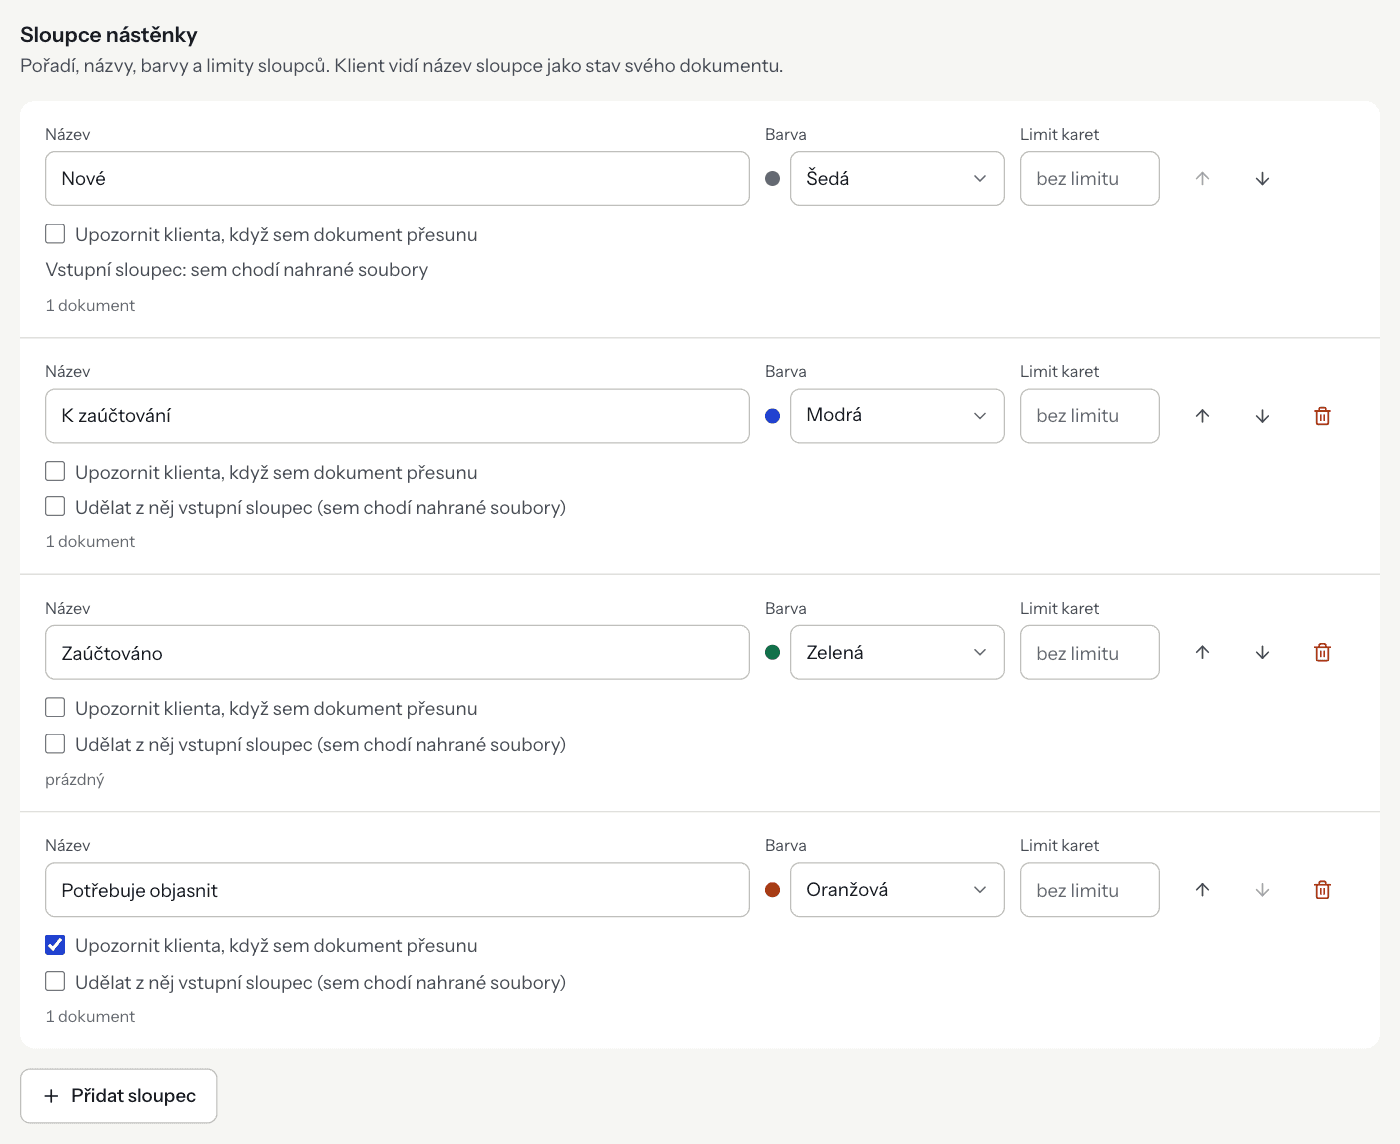Click the up arrow in the Nové row
The image size is (1400, 1144).
pos(1202,179)
